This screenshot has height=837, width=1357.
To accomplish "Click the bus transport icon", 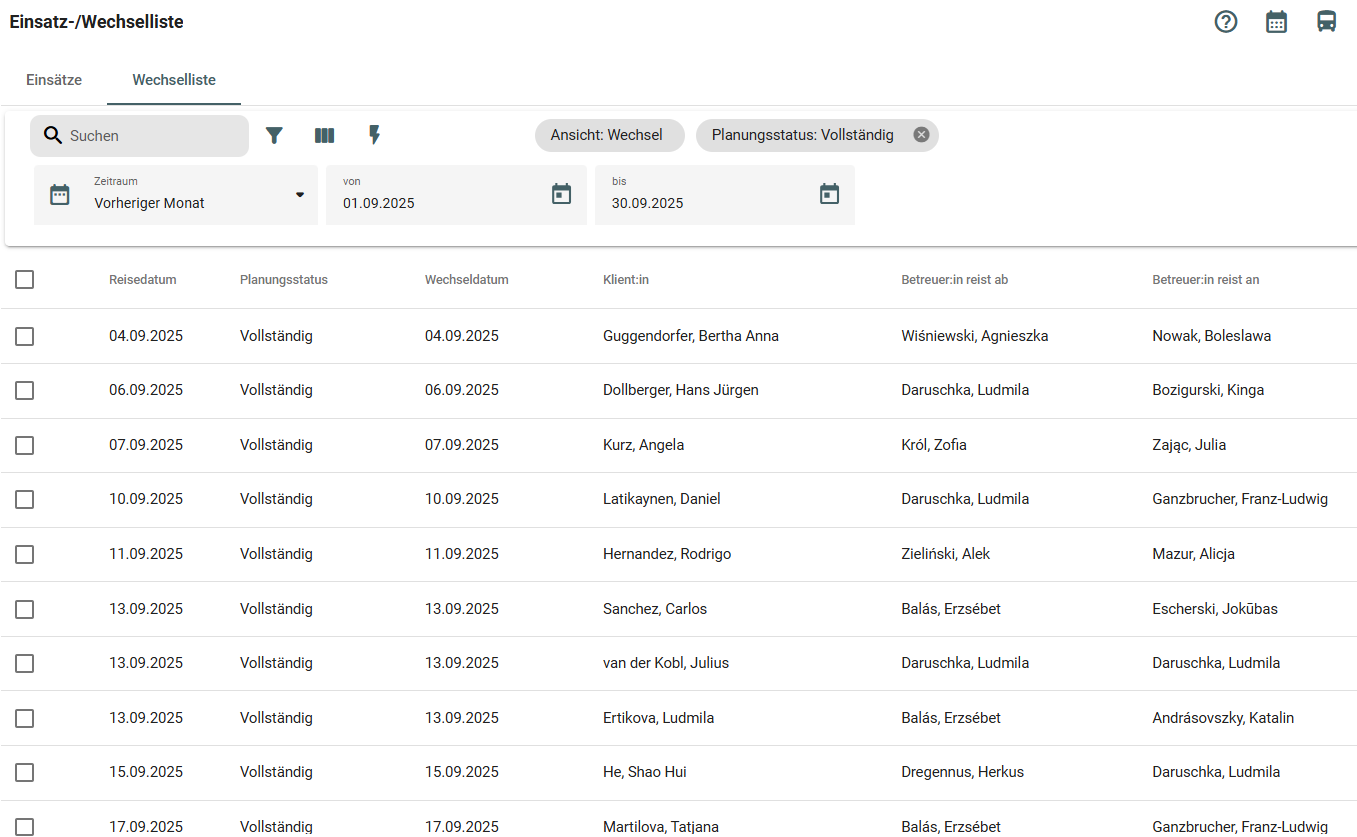I will click(1326, 22).
